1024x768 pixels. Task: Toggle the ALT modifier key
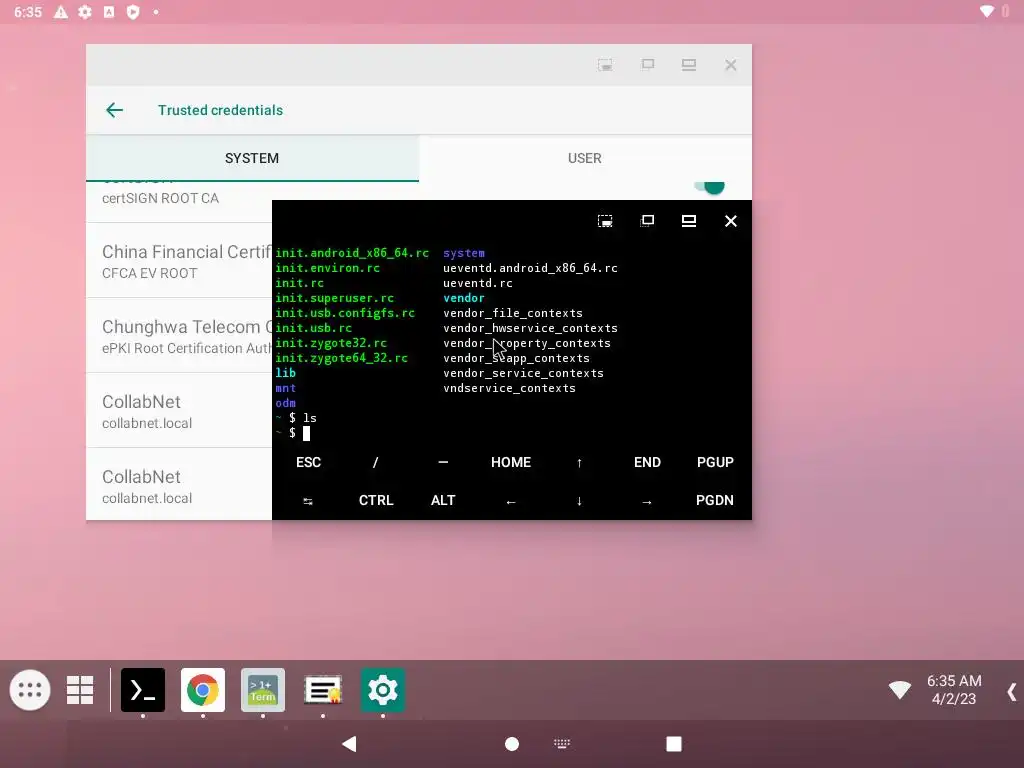[443, 500]
